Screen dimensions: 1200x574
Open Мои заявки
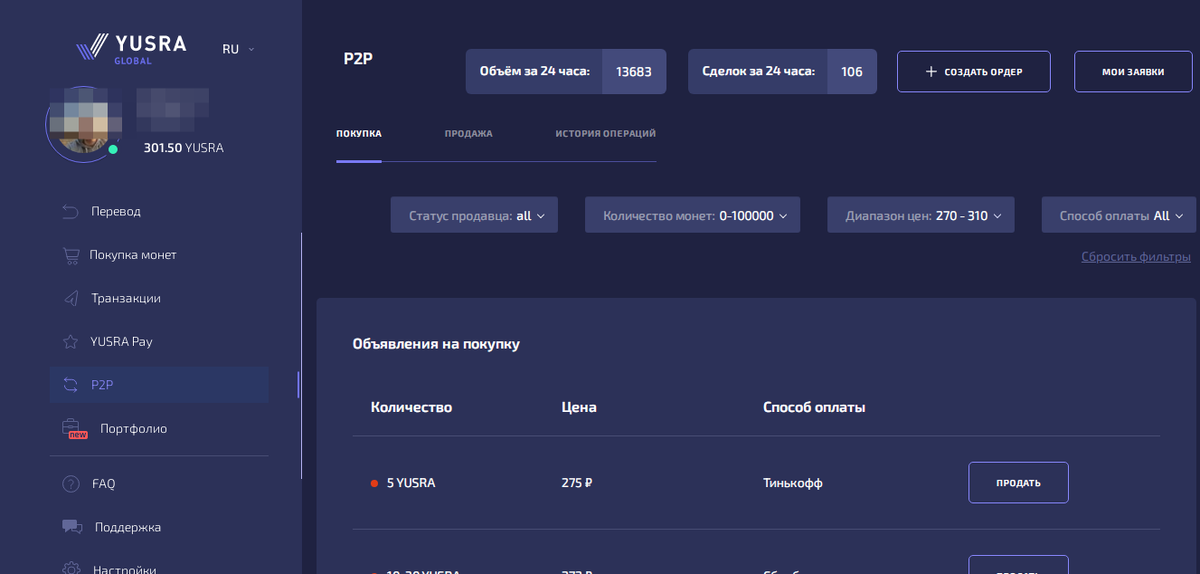[x=1133, y=72]
